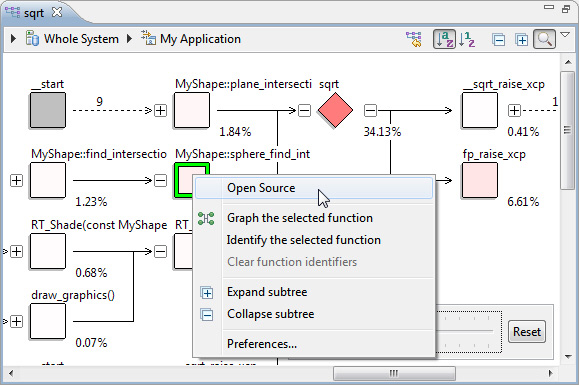Click the show caller tree history icon
This screenshot has width=579, height=385.
(414, 39)
